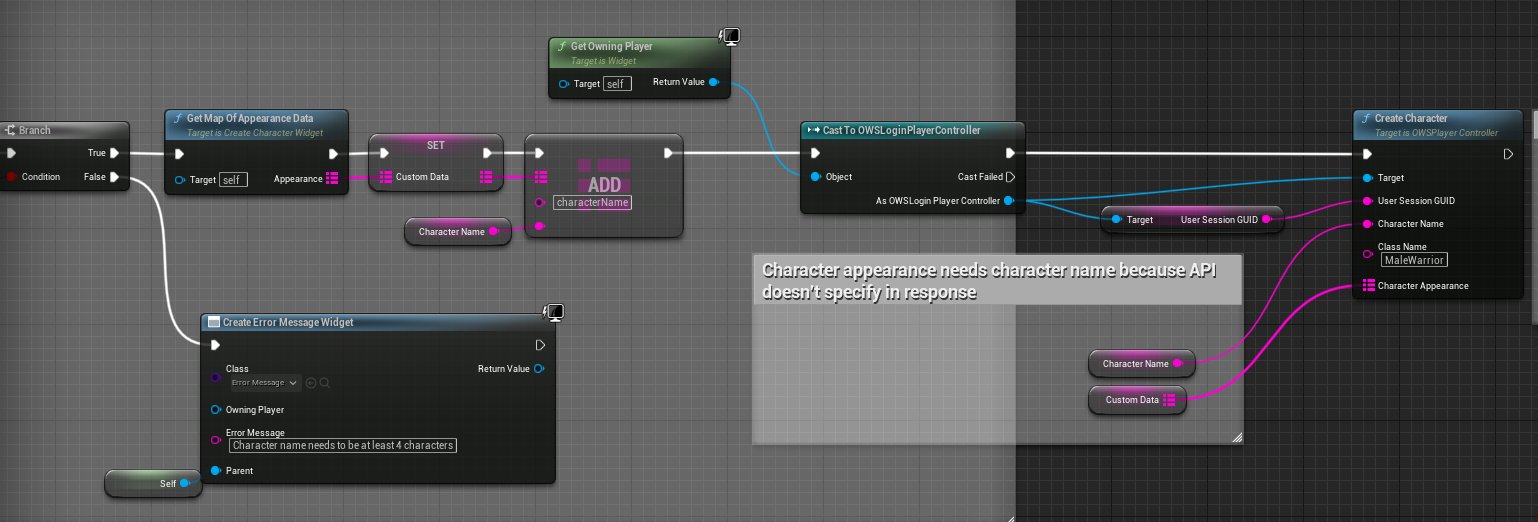Click Target pin on Get Owning Player
The width and height of the screenshot is (1538, 522).
pos(564,84)
